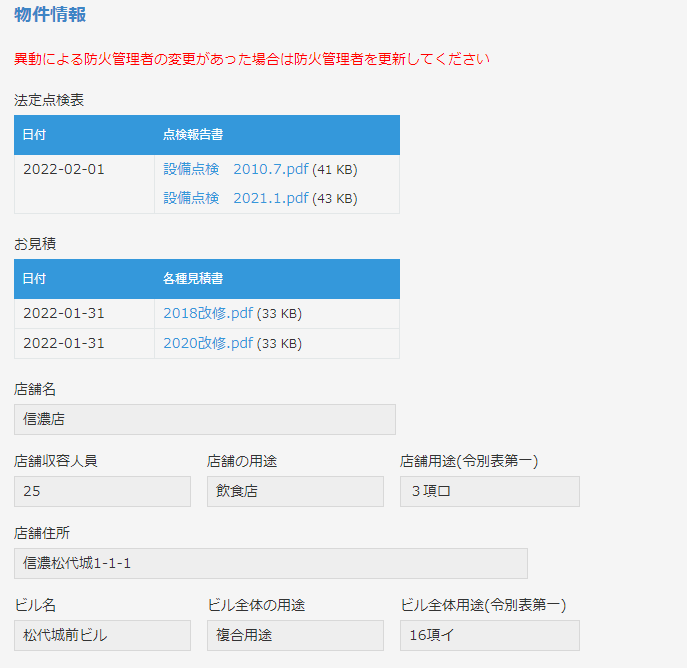
Task: Open the 2020改修.pdf estimate link
Action: [208, 343]
